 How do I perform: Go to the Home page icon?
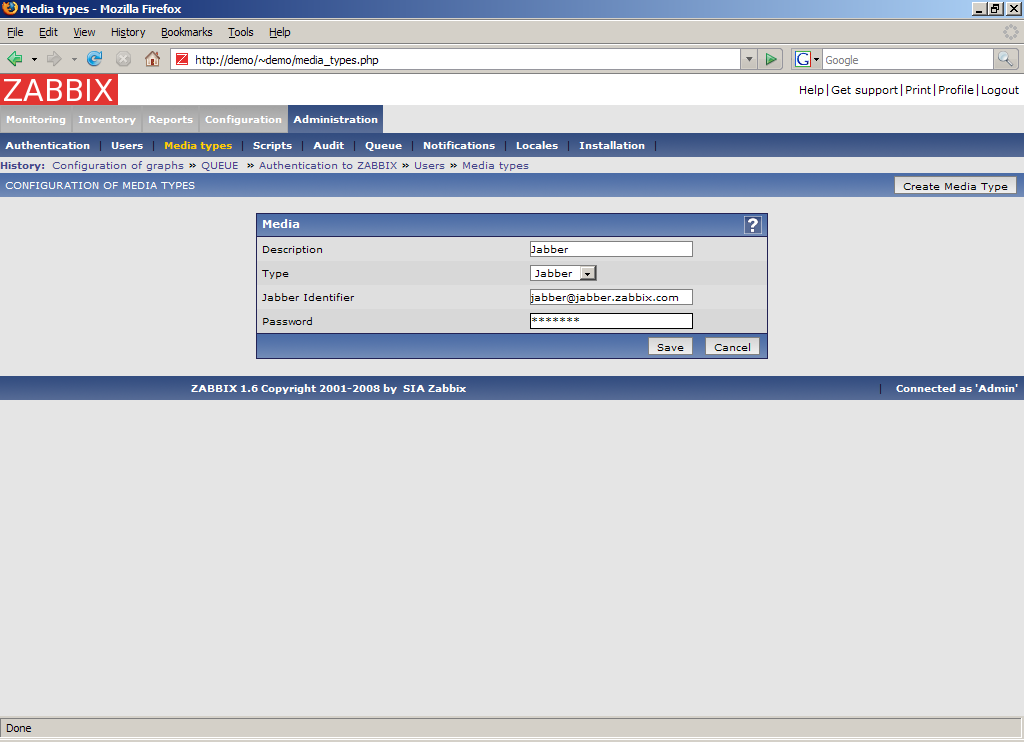(152, 59)
